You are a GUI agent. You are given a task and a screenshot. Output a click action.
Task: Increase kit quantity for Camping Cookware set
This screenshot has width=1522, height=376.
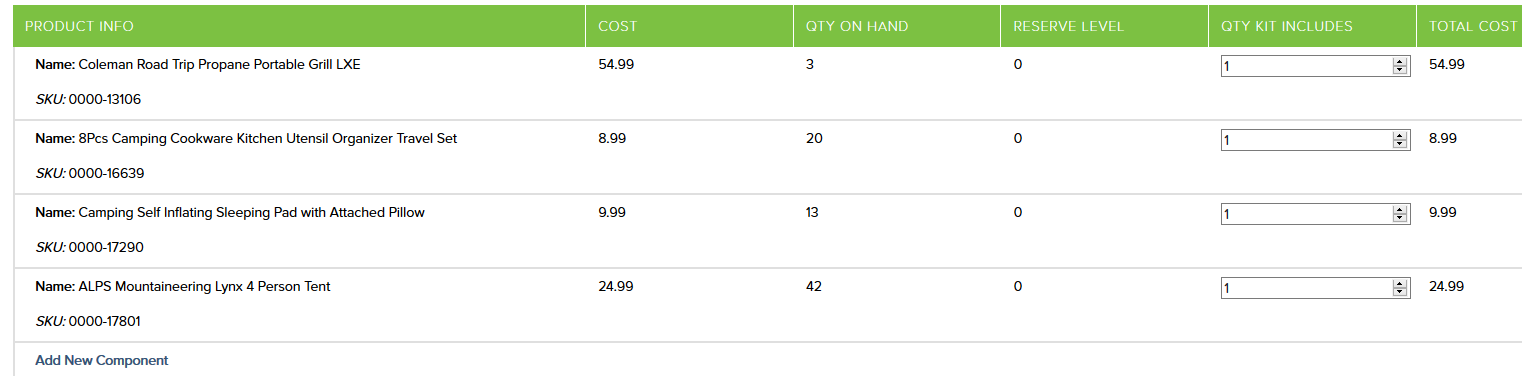pyautogui.click(x=1399, y=135)
